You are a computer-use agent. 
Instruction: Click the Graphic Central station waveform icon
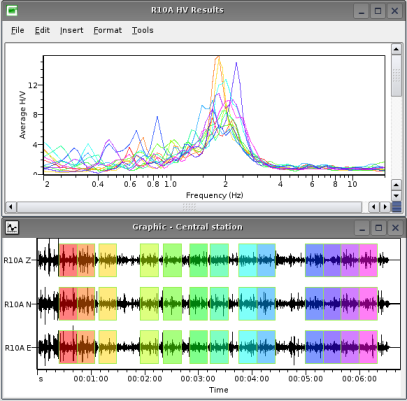coord(12,228)
